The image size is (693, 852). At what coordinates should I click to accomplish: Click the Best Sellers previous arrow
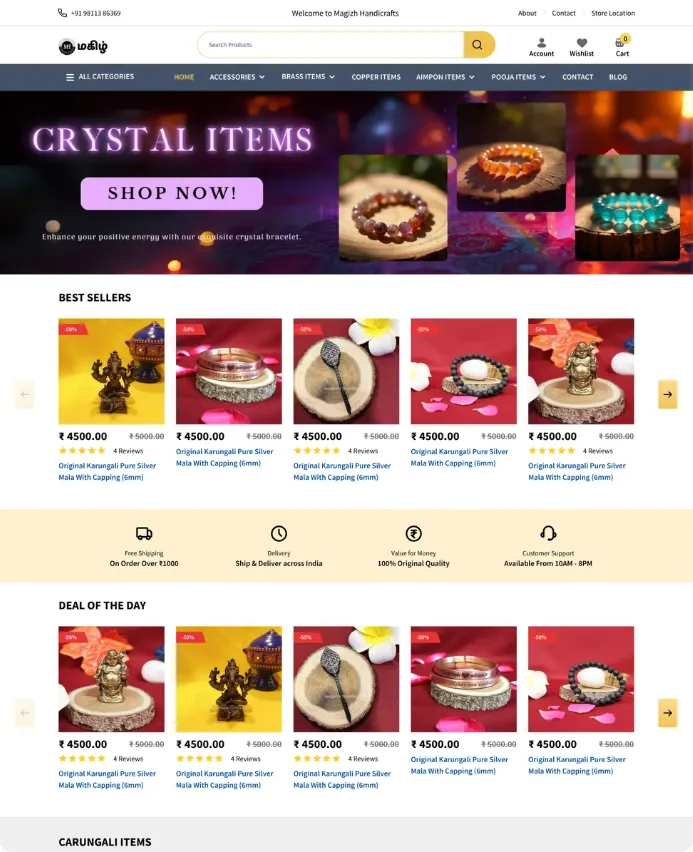coord(25,394)
